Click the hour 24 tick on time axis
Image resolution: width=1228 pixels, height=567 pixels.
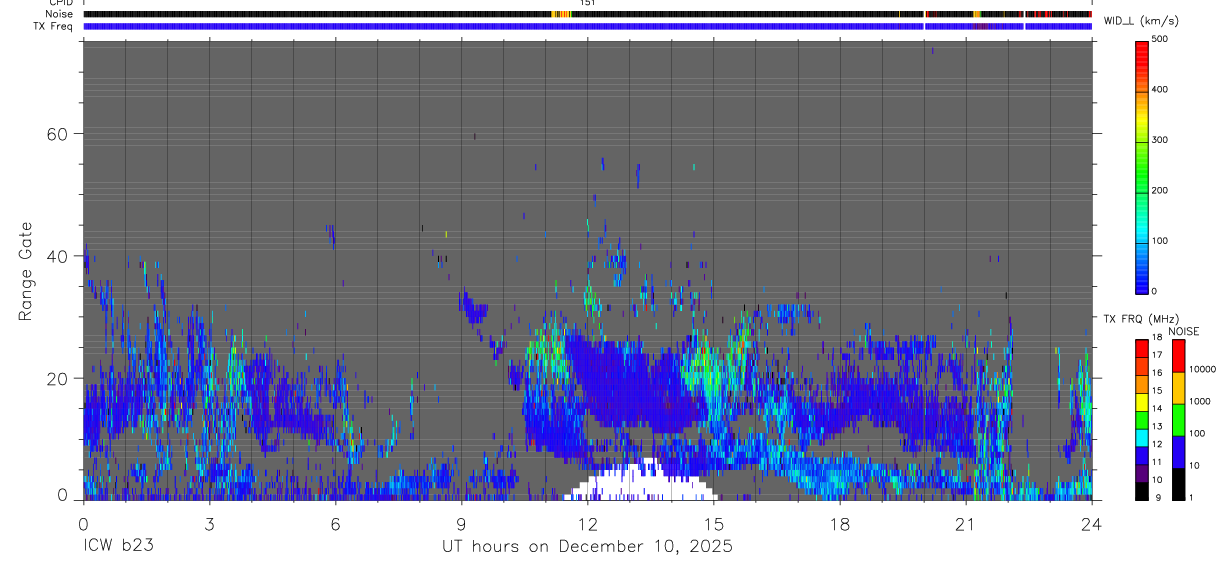(1092, 524)
